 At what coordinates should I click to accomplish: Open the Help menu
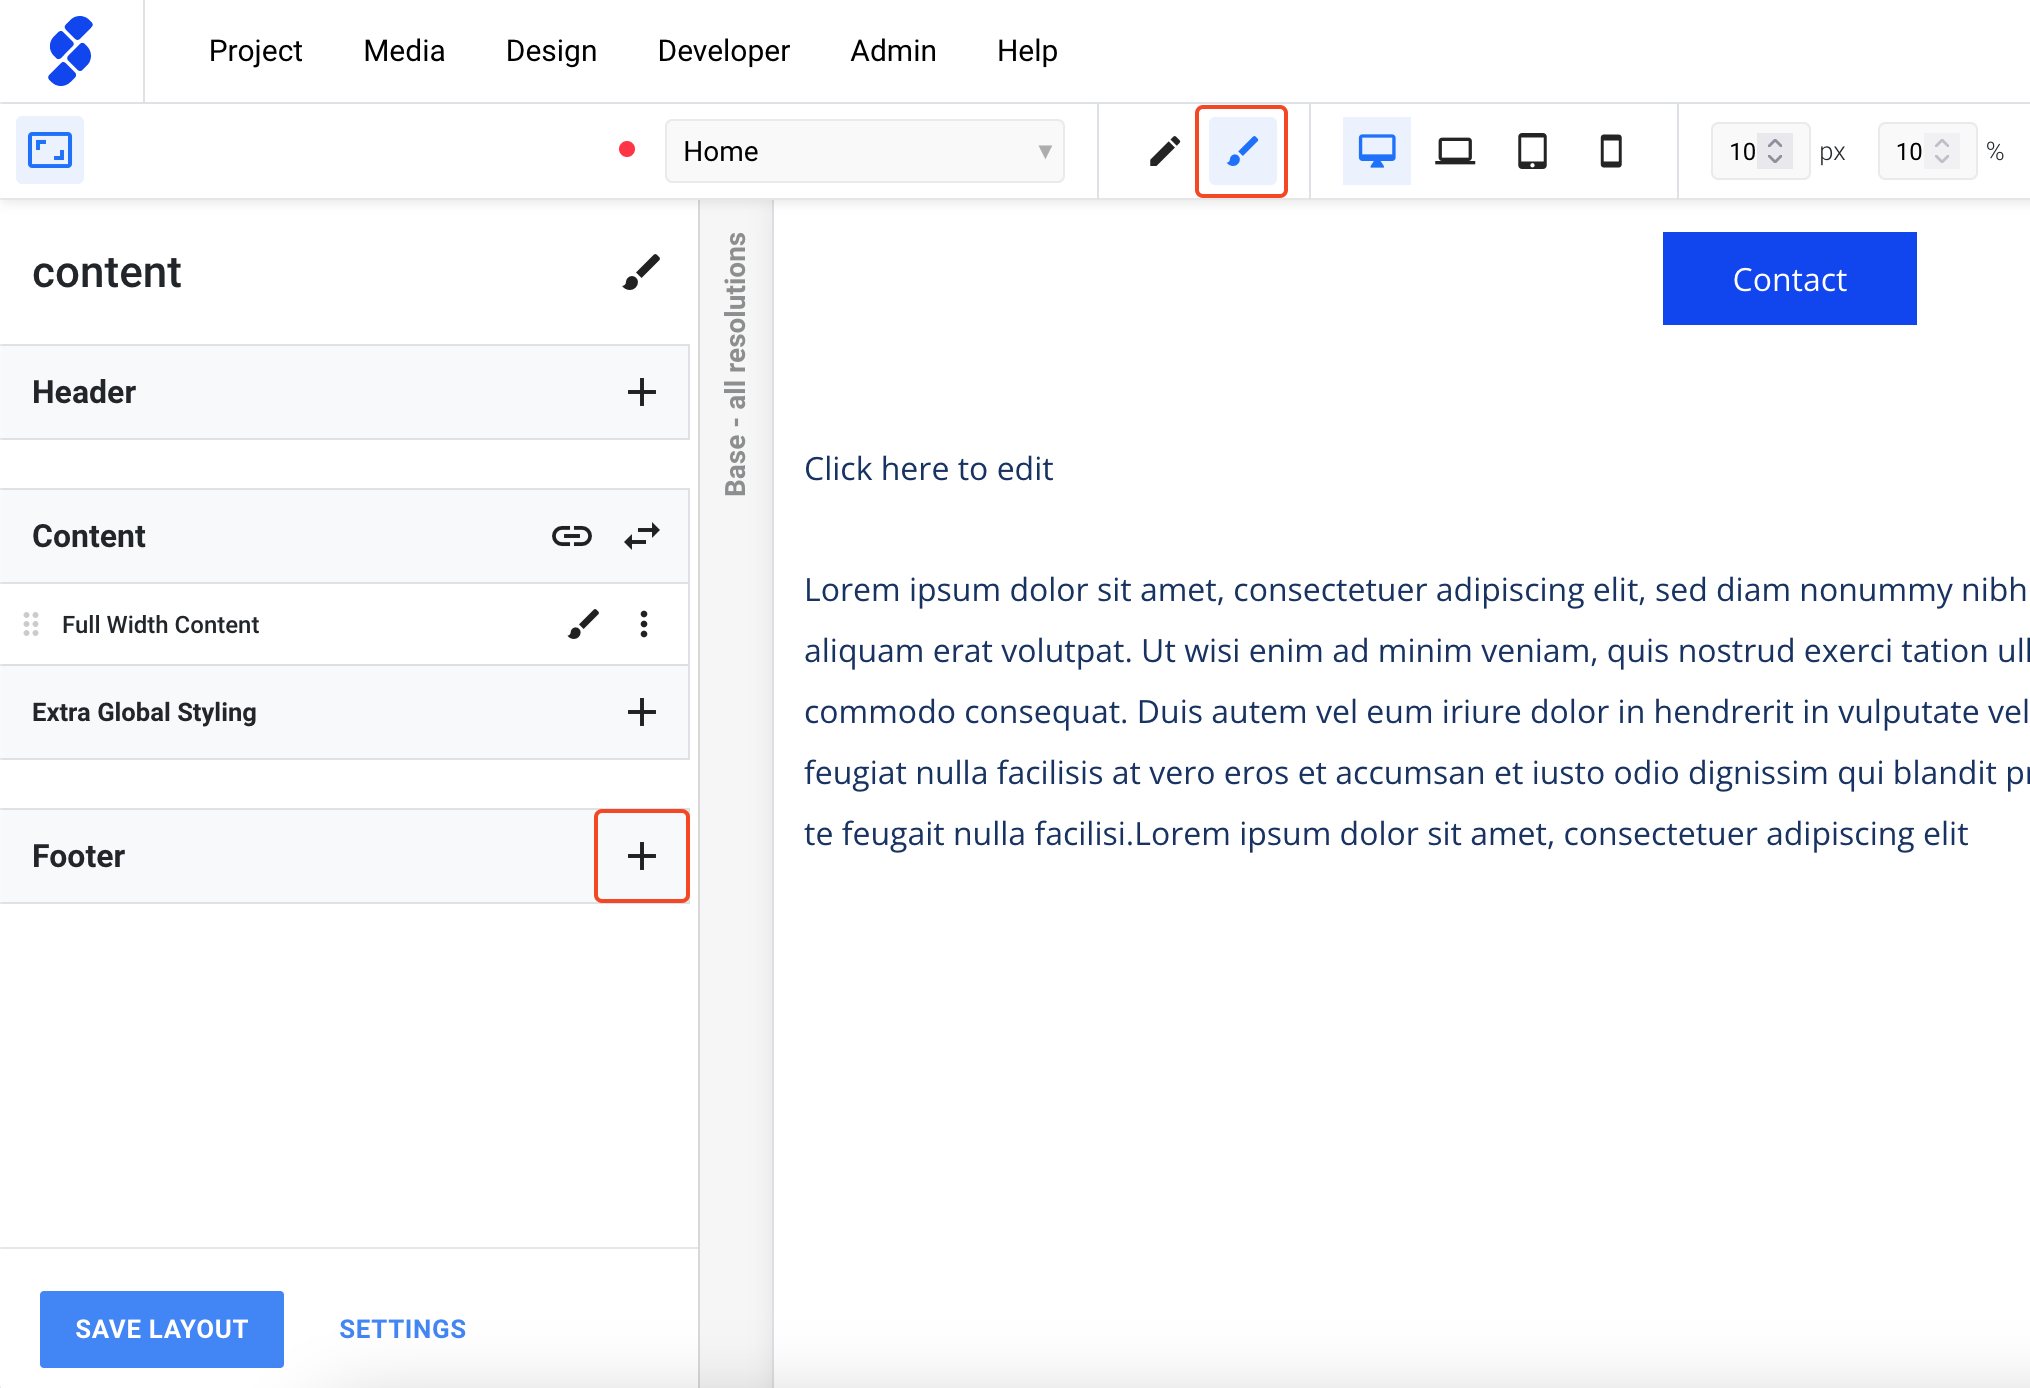[1027, 51]
